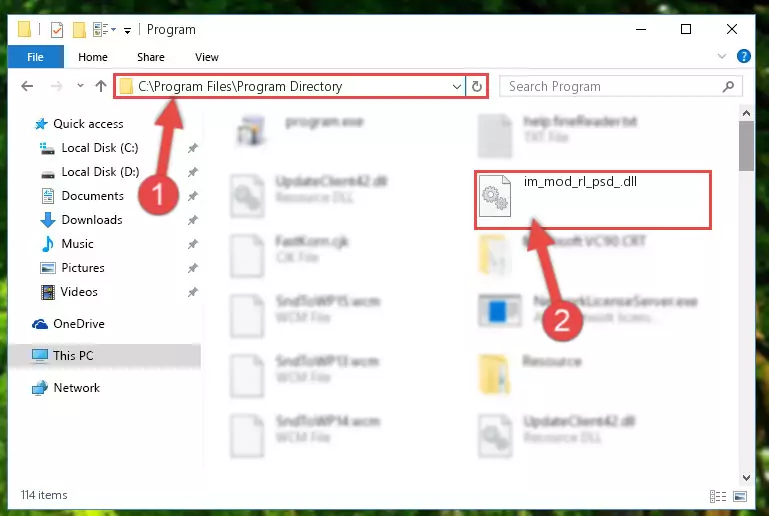Switch to Large icons view layout icon
This screenshot has height=516, width=769.
(x=740, y=496)
